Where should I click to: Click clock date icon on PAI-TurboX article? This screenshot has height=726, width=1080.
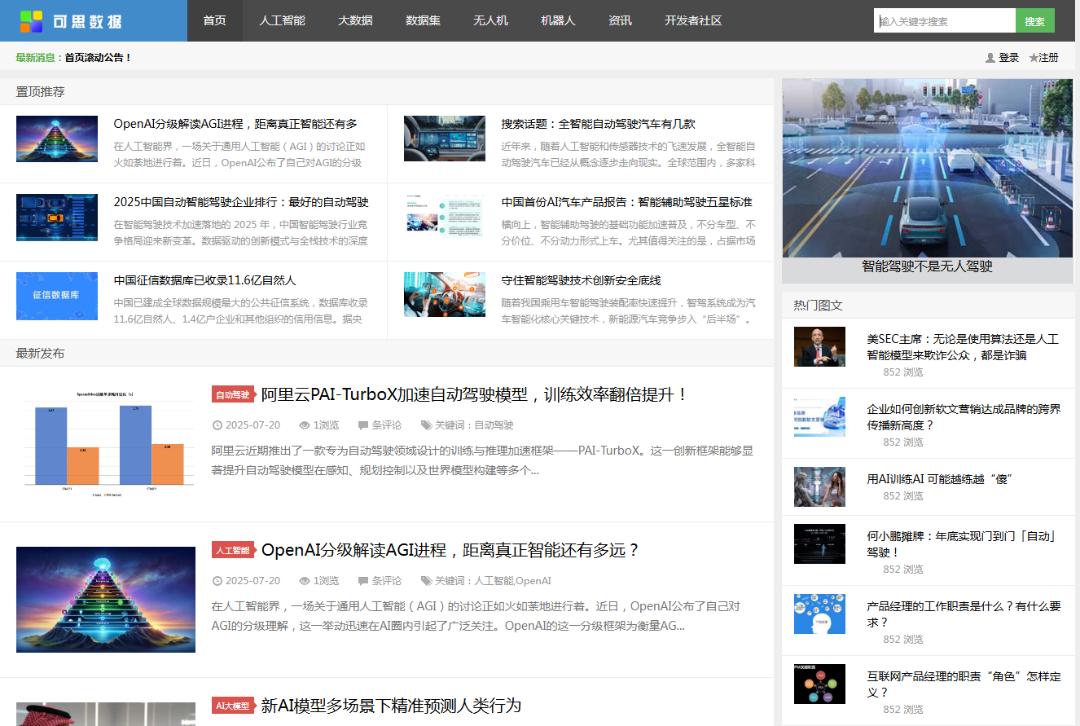(217, 426)
